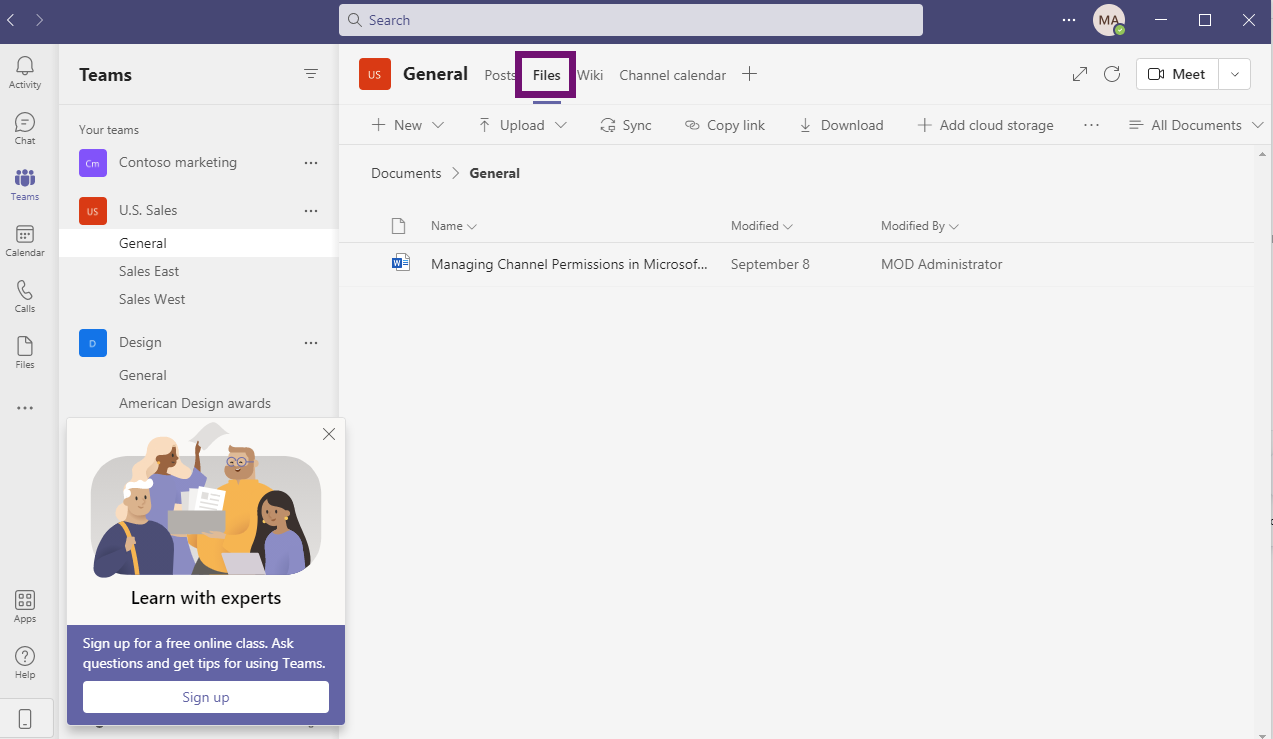
Task: Open the Managing Channel Permissions document
Action: tap(569, 264)
